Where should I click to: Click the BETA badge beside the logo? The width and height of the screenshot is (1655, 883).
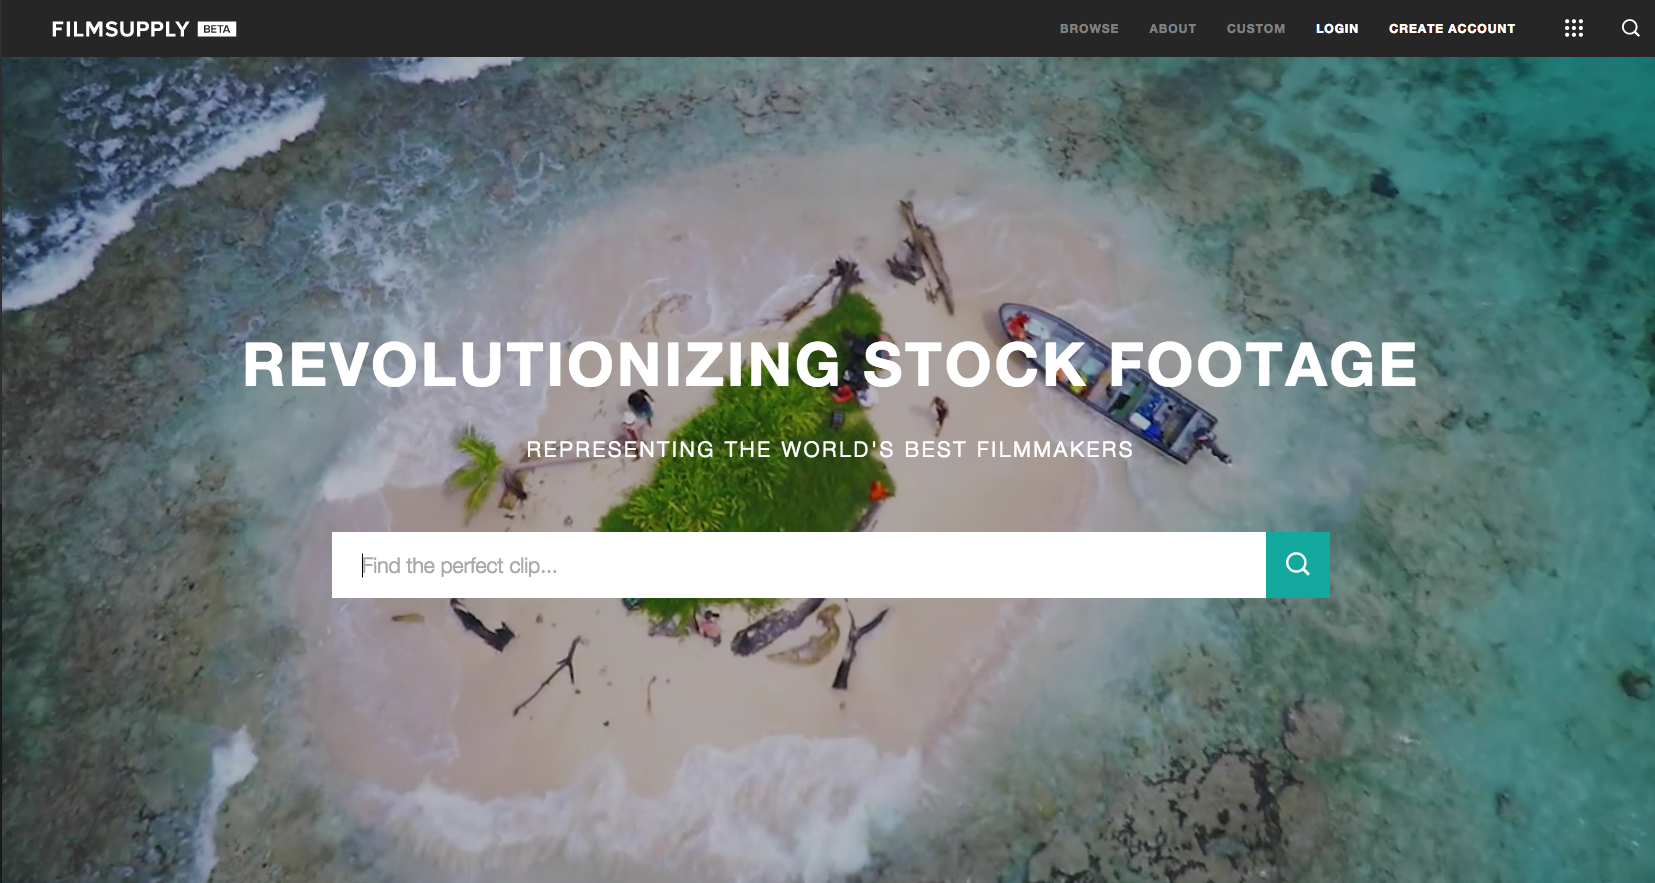(x=217, y=29)
